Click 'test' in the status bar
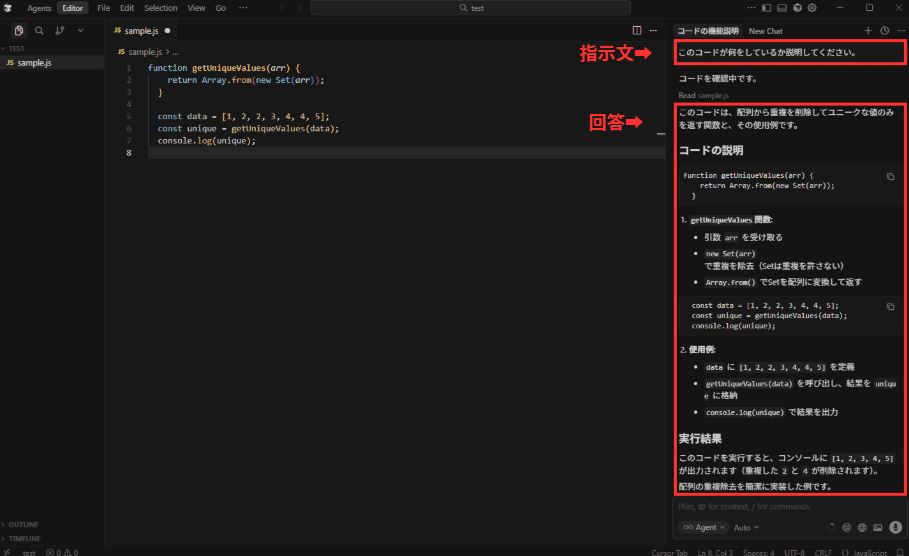909x556 pixels. 29,553
